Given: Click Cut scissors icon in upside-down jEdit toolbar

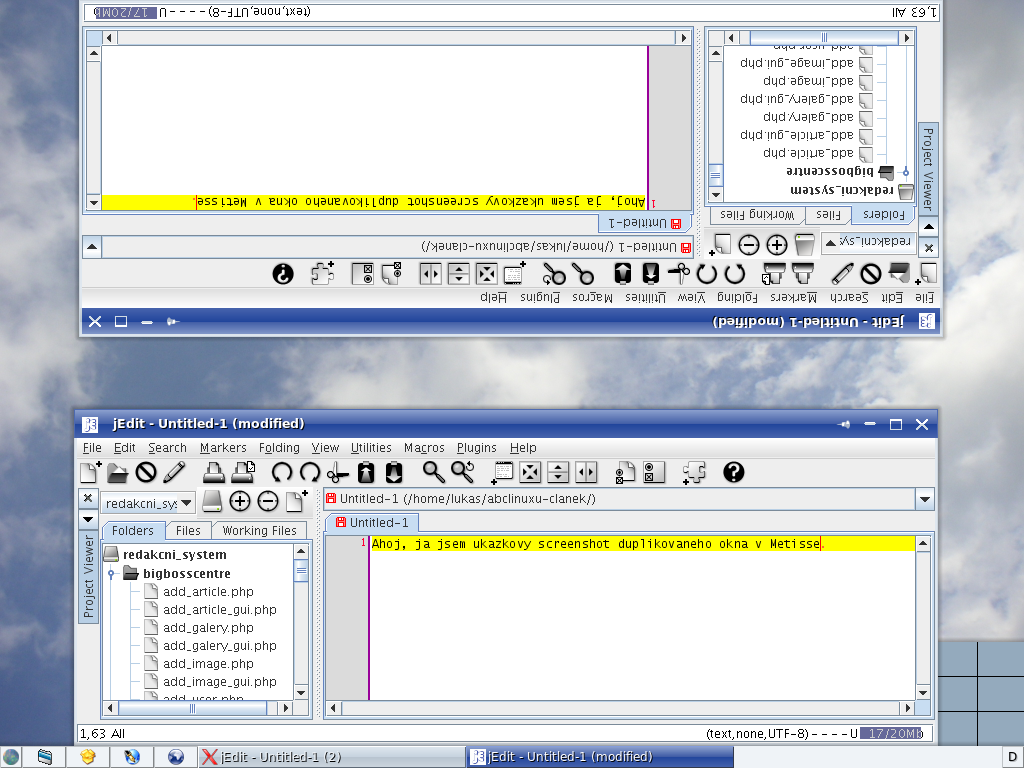Looking at the screenshot, I should click(x=679, y=274).
